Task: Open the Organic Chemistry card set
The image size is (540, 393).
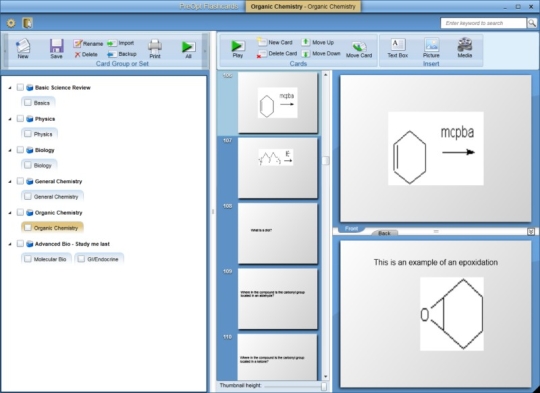Action: click(x=52, y=228)
